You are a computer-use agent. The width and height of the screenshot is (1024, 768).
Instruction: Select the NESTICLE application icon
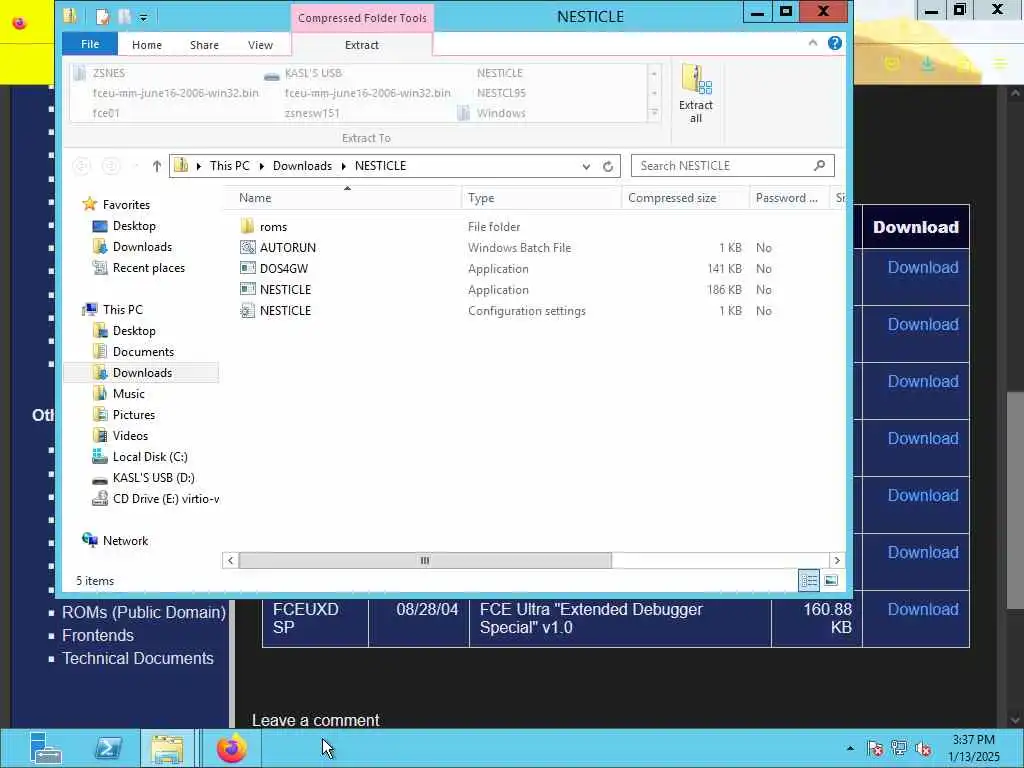point(248,289)
